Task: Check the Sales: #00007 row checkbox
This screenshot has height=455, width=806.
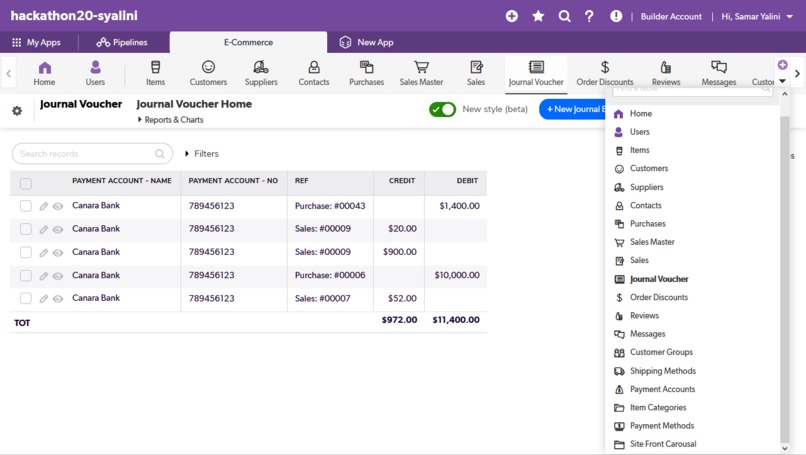Action: tap(26, 298)
